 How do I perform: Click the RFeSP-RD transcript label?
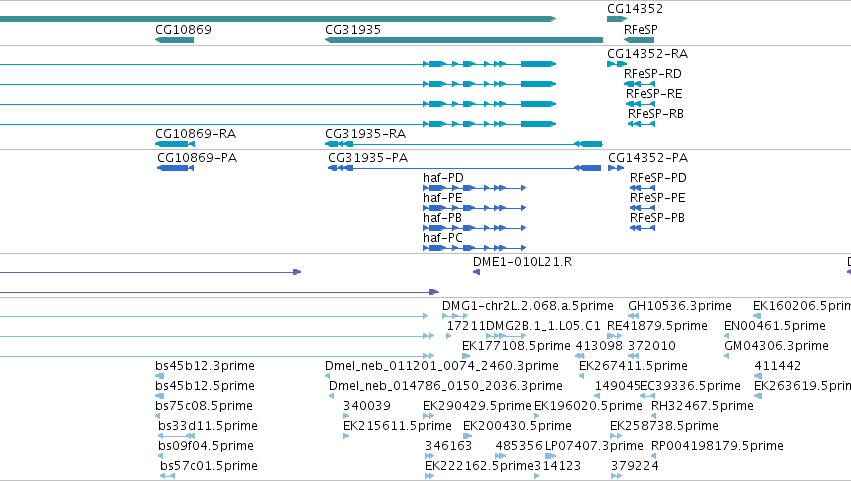point(652,74)
